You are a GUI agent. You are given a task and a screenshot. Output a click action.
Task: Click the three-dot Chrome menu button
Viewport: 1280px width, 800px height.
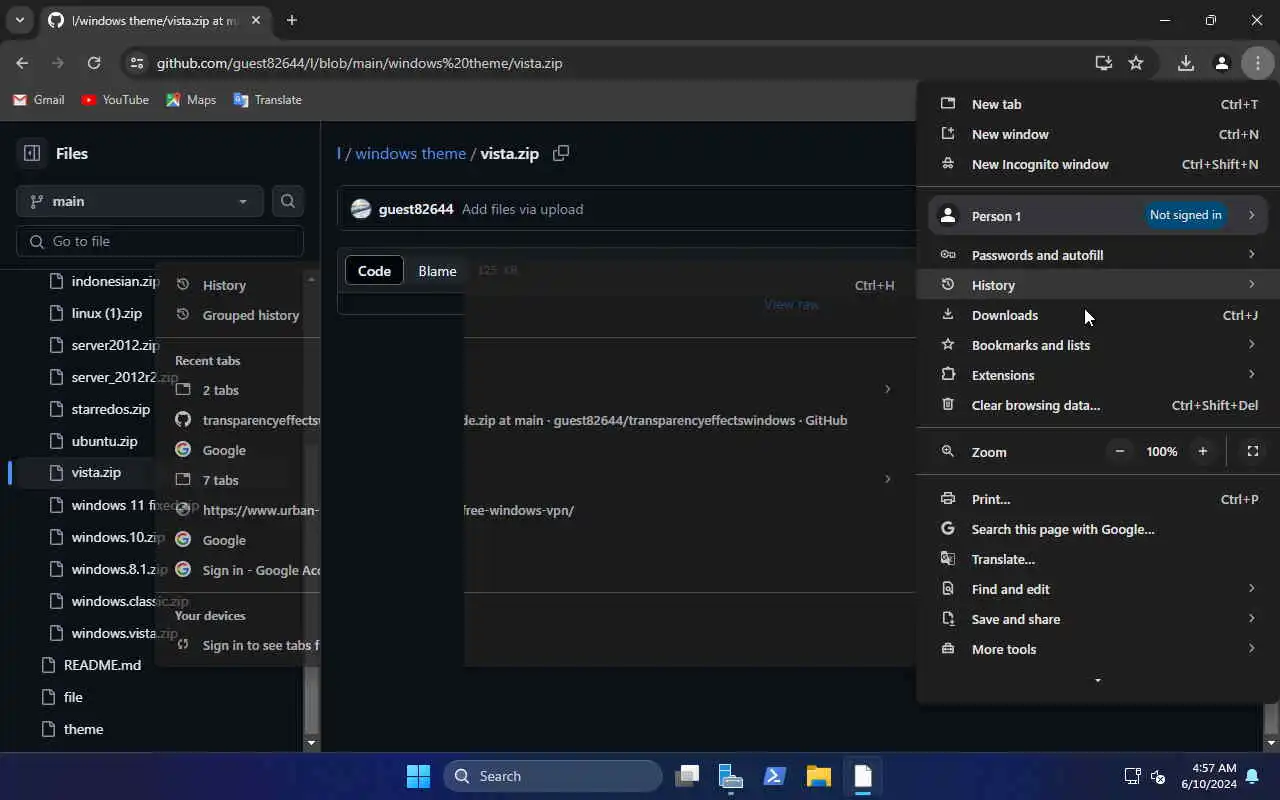(x=1257, y=63)
